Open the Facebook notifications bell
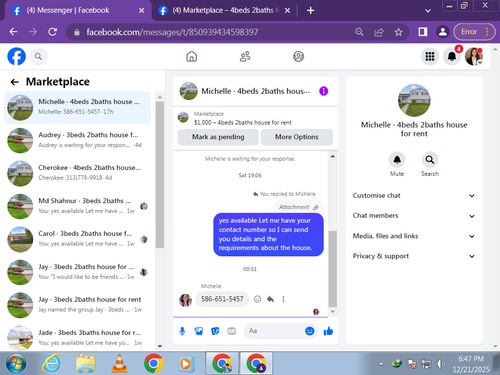This screenshot has width=500, height=375. pyautogui.click(x=452, y=56)
